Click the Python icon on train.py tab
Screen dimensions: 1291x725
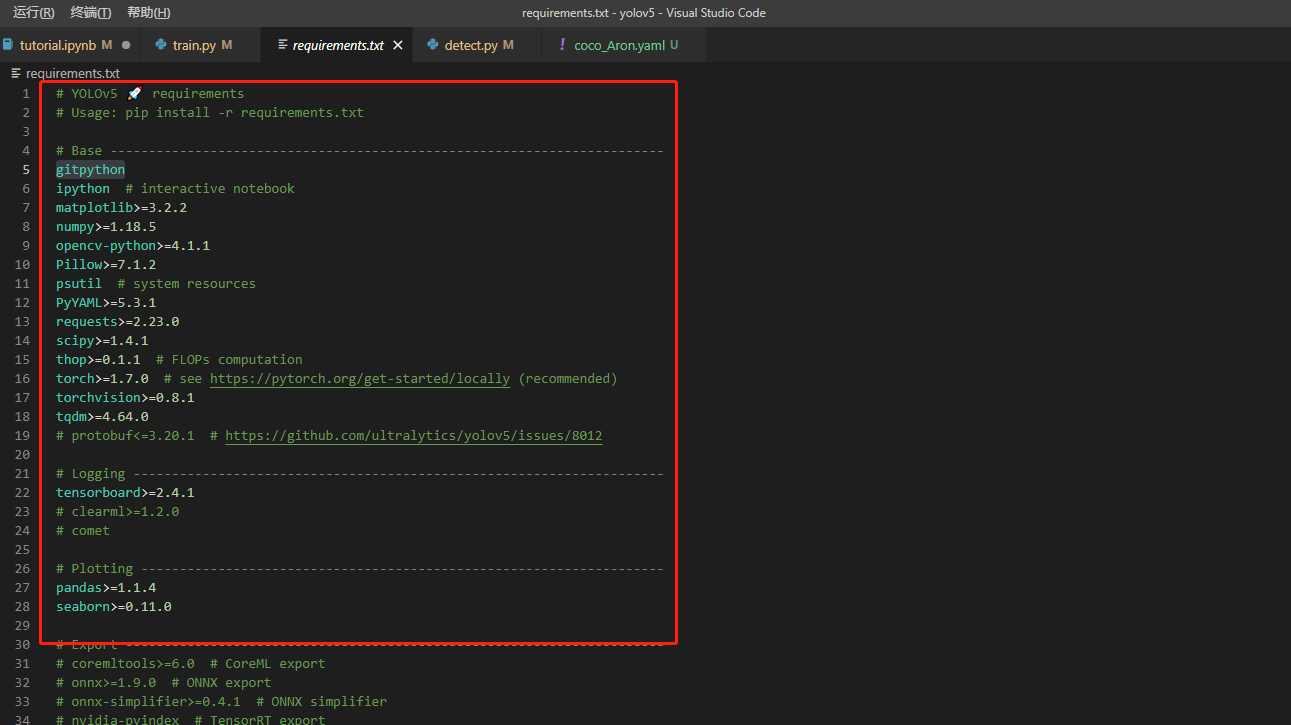[x=160, y=45]
